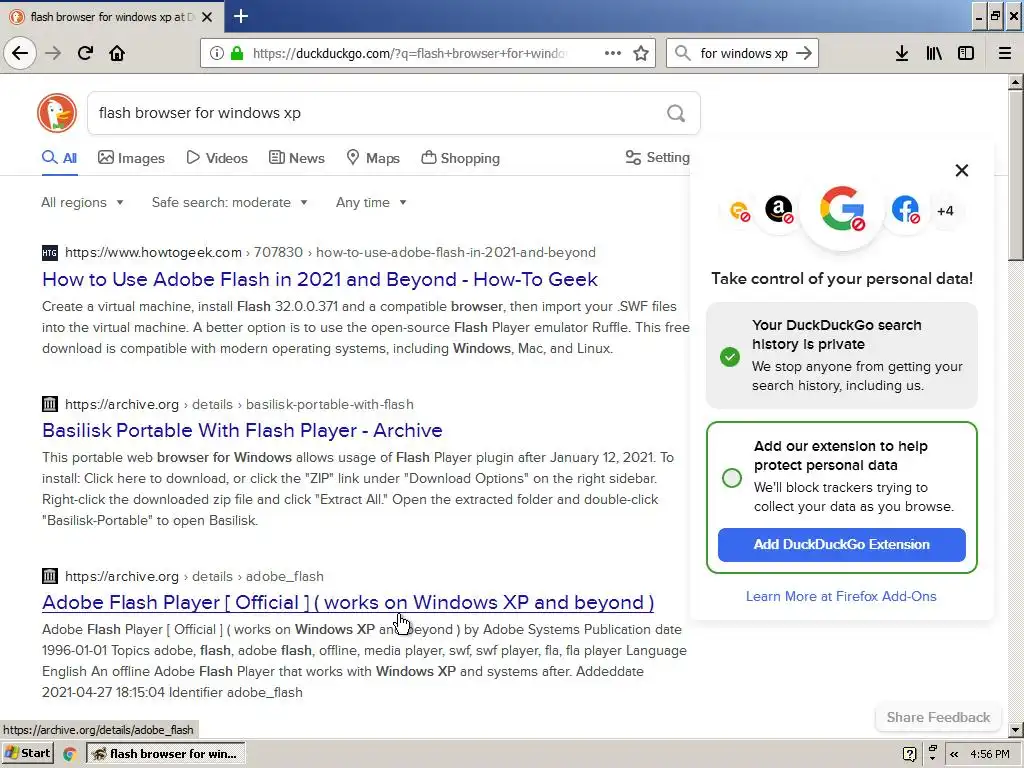Open the Settings dropdown
1024x768 pixels.
click(658, 157)
